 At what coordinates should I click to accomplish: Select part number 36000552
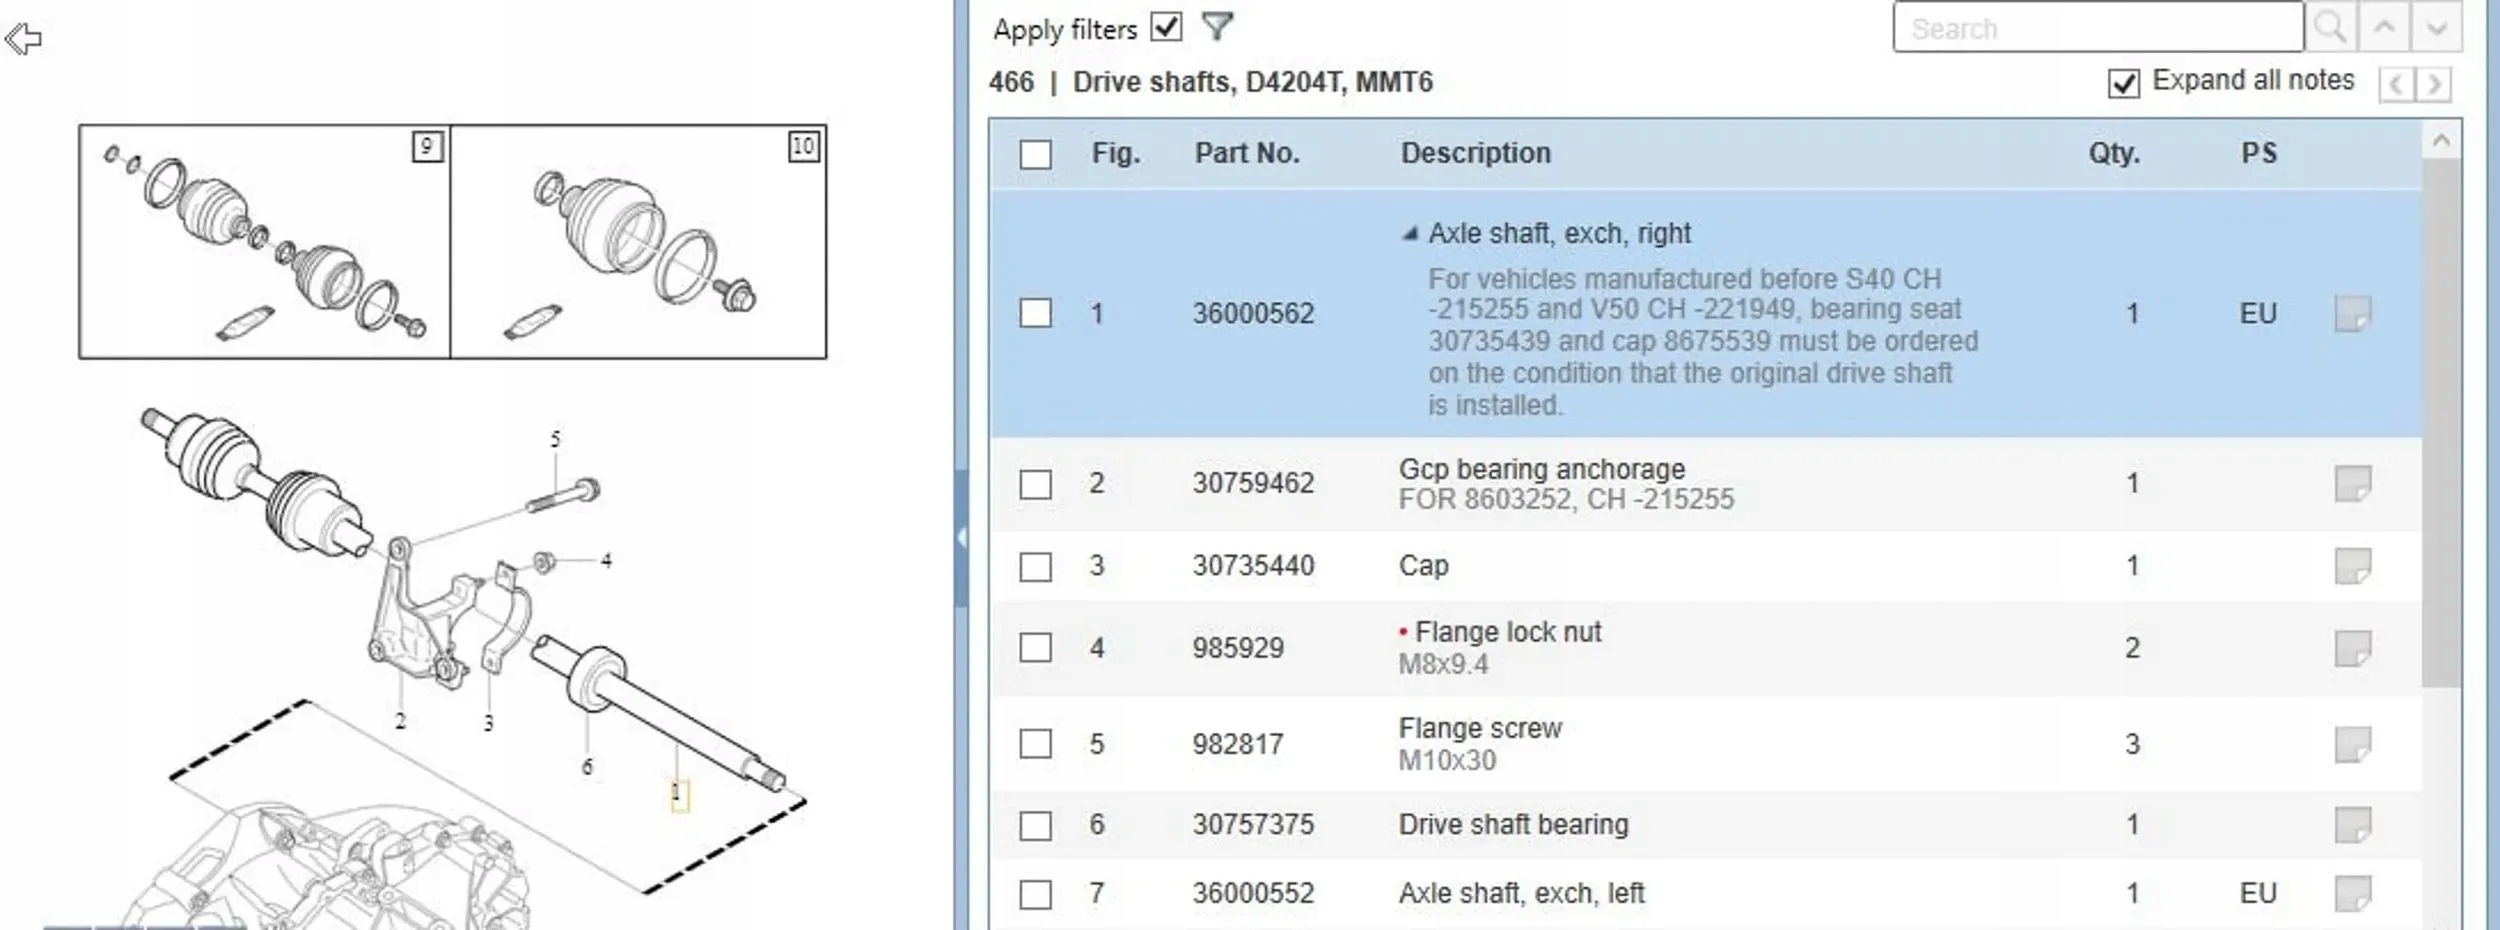[x=1253, y=893]
